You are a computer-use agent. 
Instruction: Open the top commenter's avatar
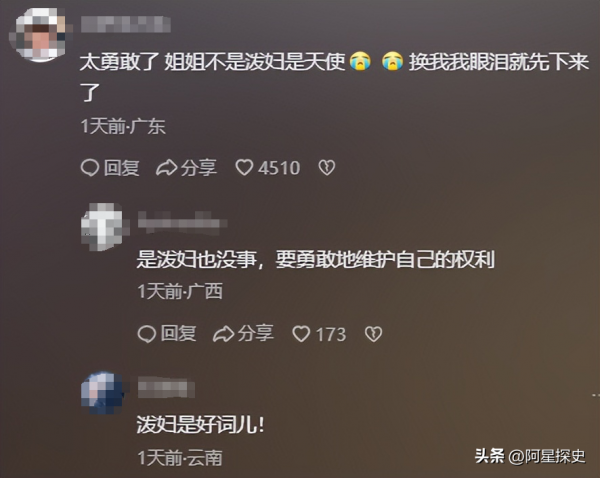tap(39, 34)
